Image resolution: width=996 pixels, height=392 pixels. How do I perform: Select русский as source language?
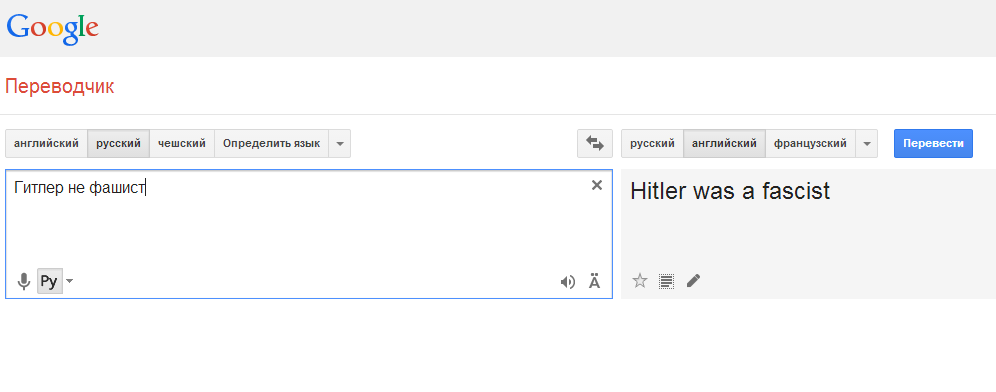[x=119, y=144]
